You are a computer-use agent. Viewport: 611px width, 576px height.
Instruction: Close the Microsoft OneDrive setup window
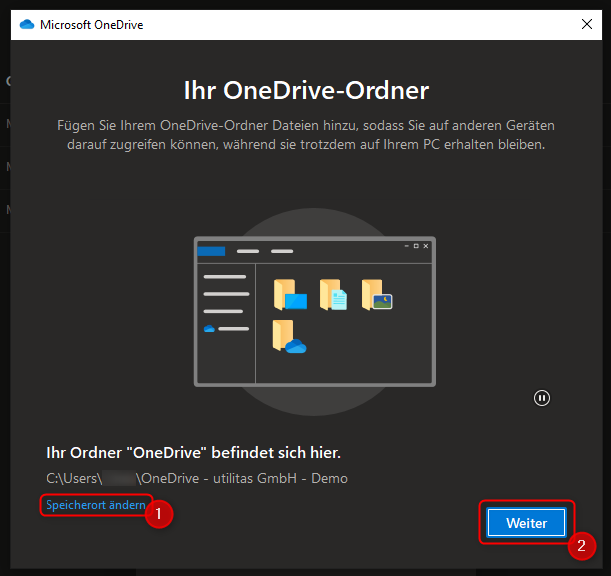click(586, 24)
